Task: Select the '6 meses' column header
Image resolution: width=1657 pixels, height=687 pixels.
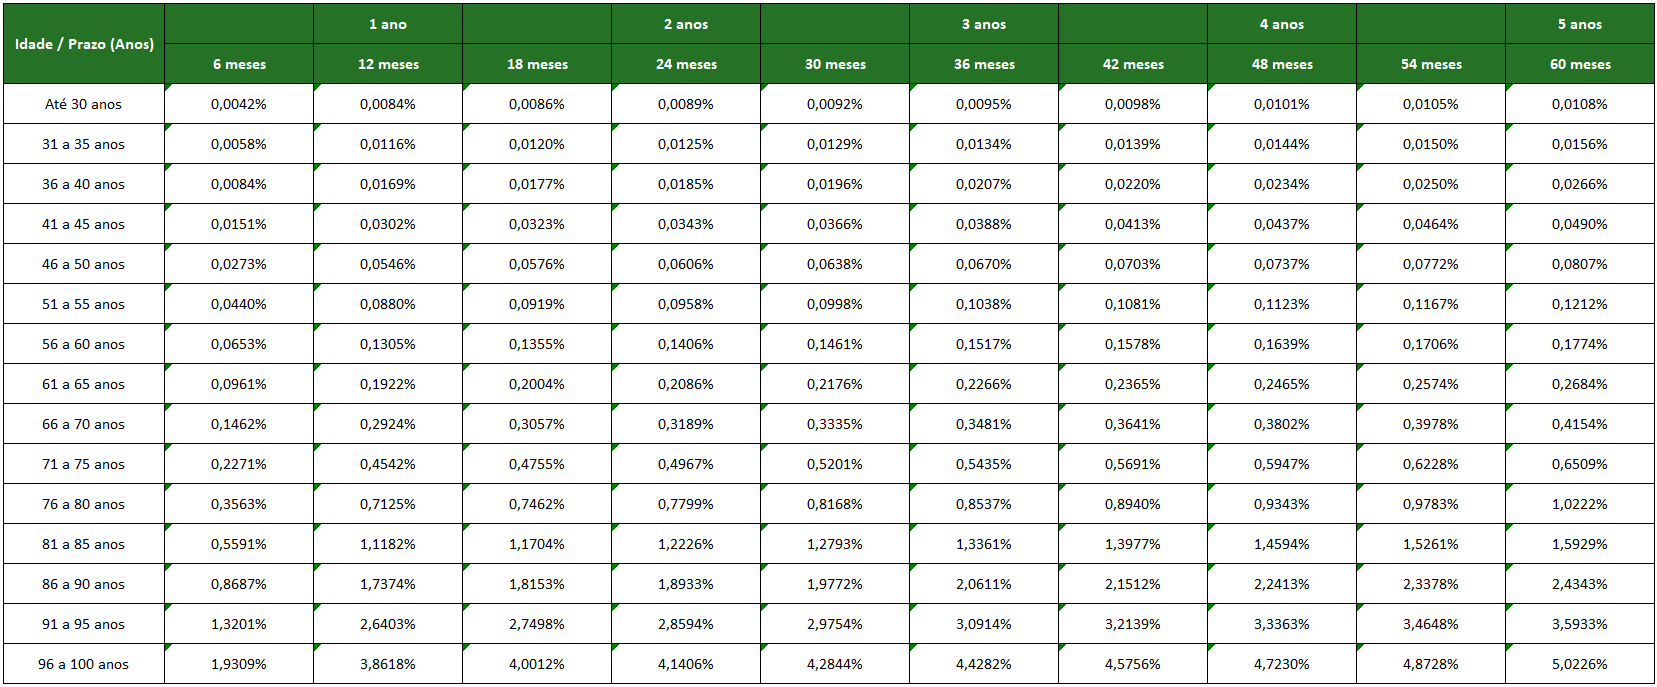Action: [x=239, y=64]
